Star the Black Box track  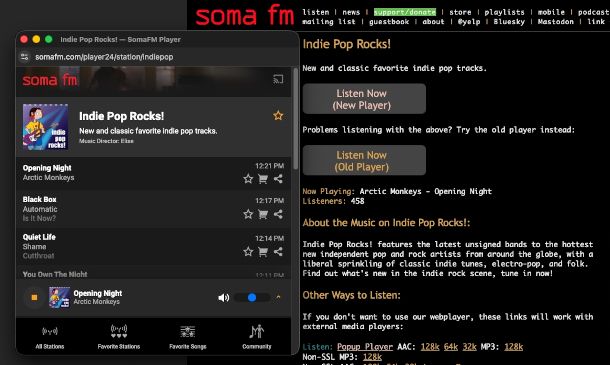coord(248,214)
